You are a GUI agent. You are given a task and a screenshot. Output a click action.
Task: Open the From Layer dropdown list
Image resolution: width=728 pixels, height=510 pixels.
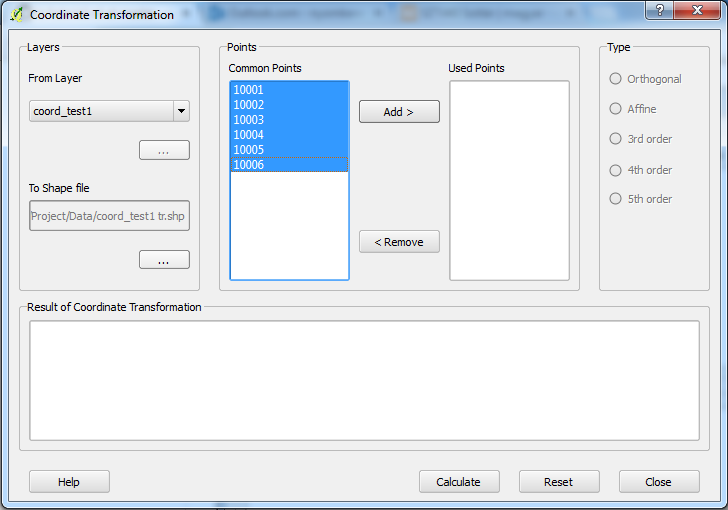pyautogui.click(x=181, y=111)
